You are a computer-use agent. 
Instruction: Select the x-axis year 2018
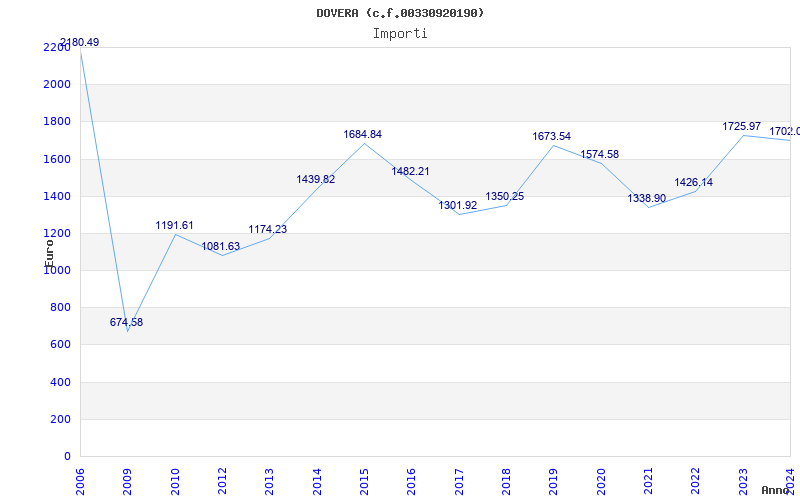click(x=506, y=482)
